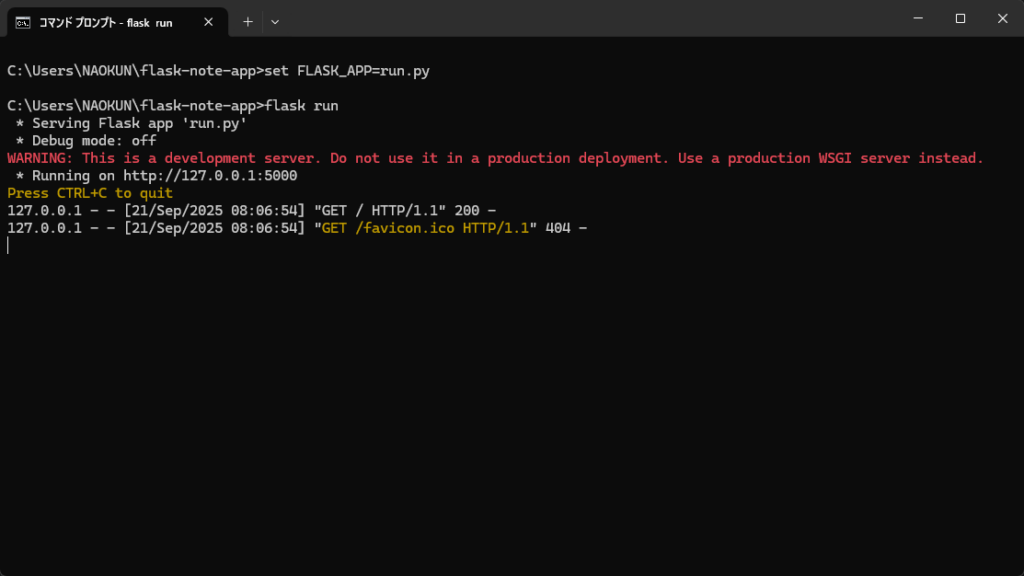Click the 404 status code in log
1024x576 pixels.
click(558, 228)
